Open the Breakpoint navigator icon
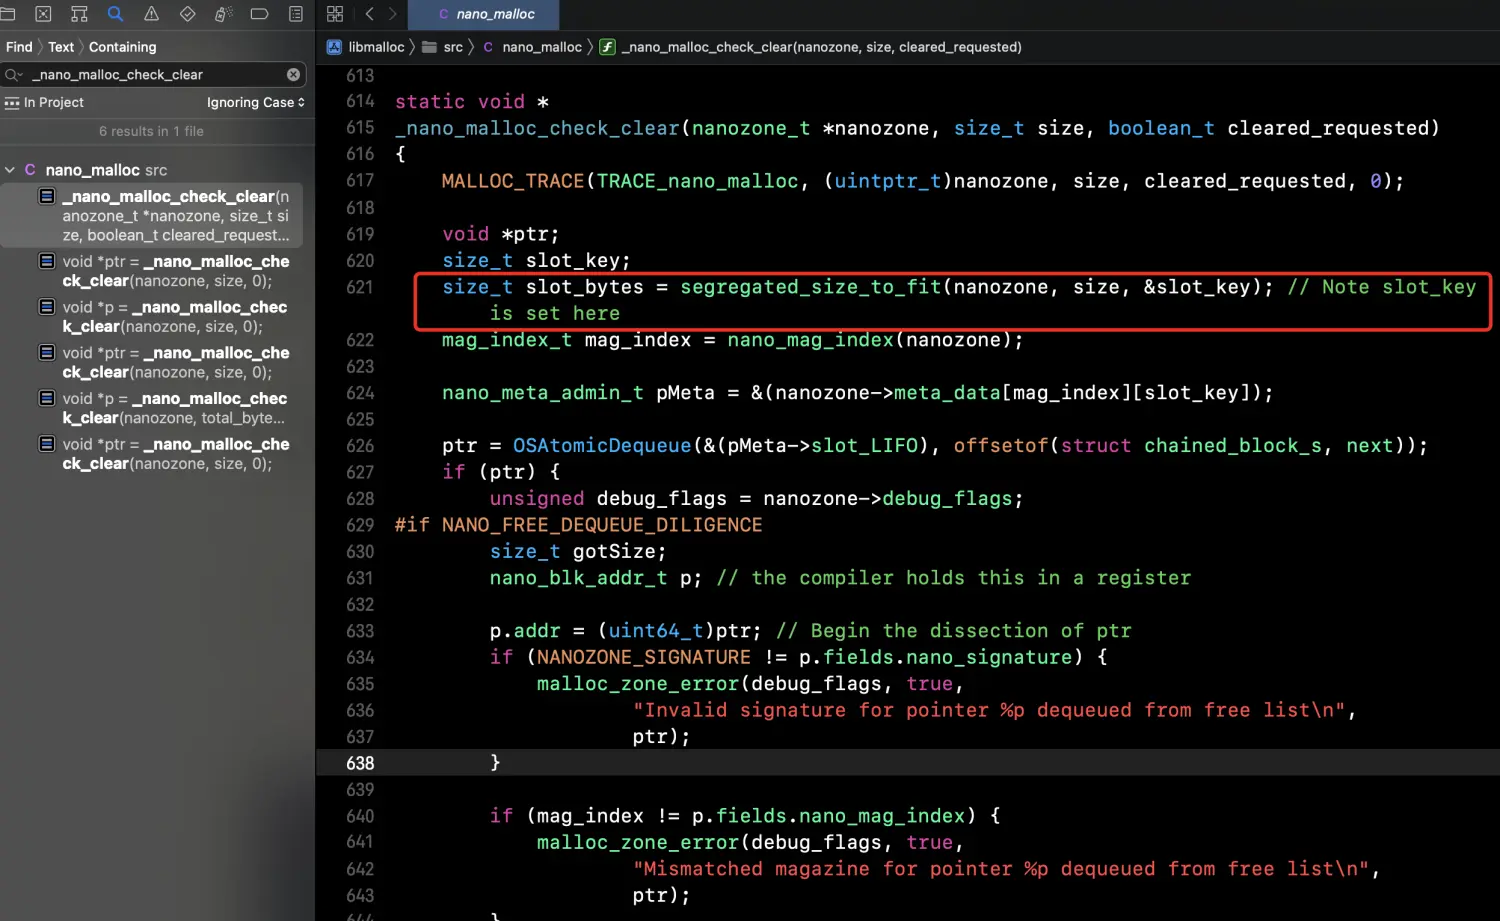 point(259,14)
